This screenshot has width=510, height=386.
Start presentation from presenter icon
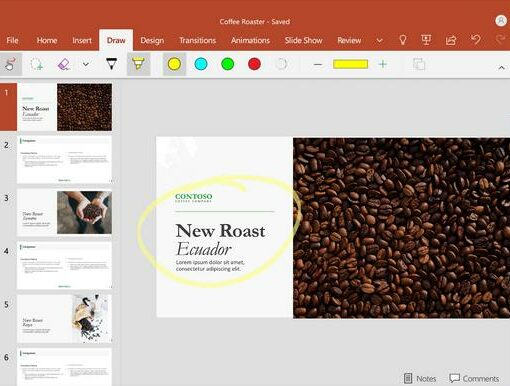pos(426,40)
